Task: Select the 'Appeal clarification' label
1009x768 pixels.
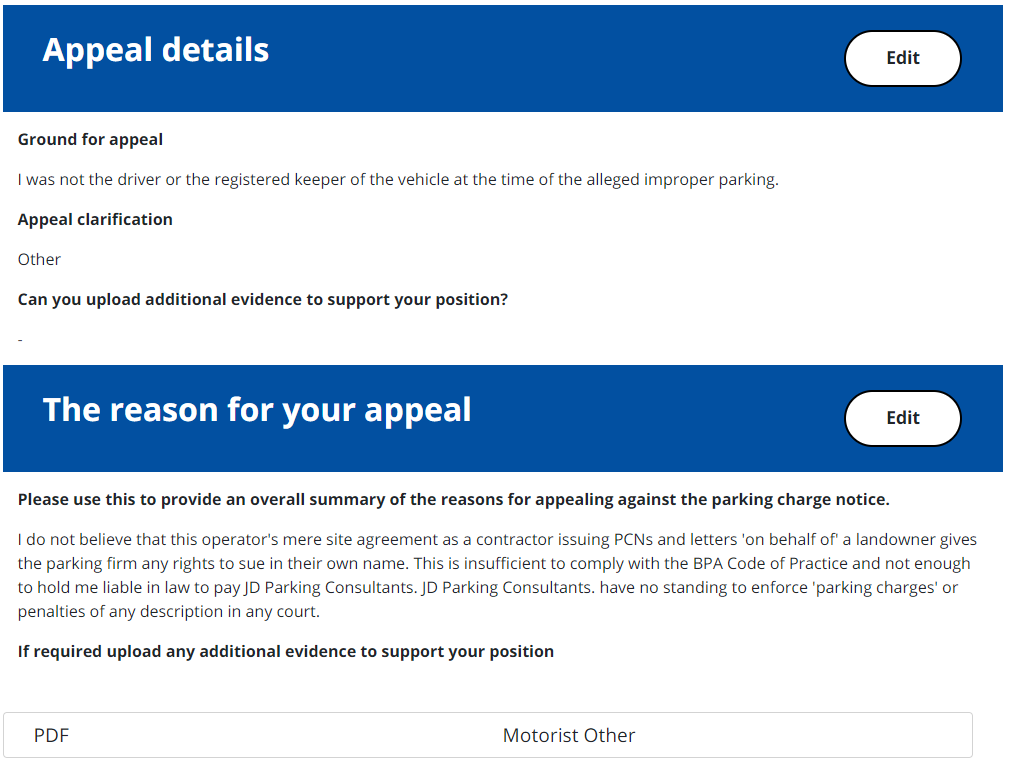Action: point(95,220)
